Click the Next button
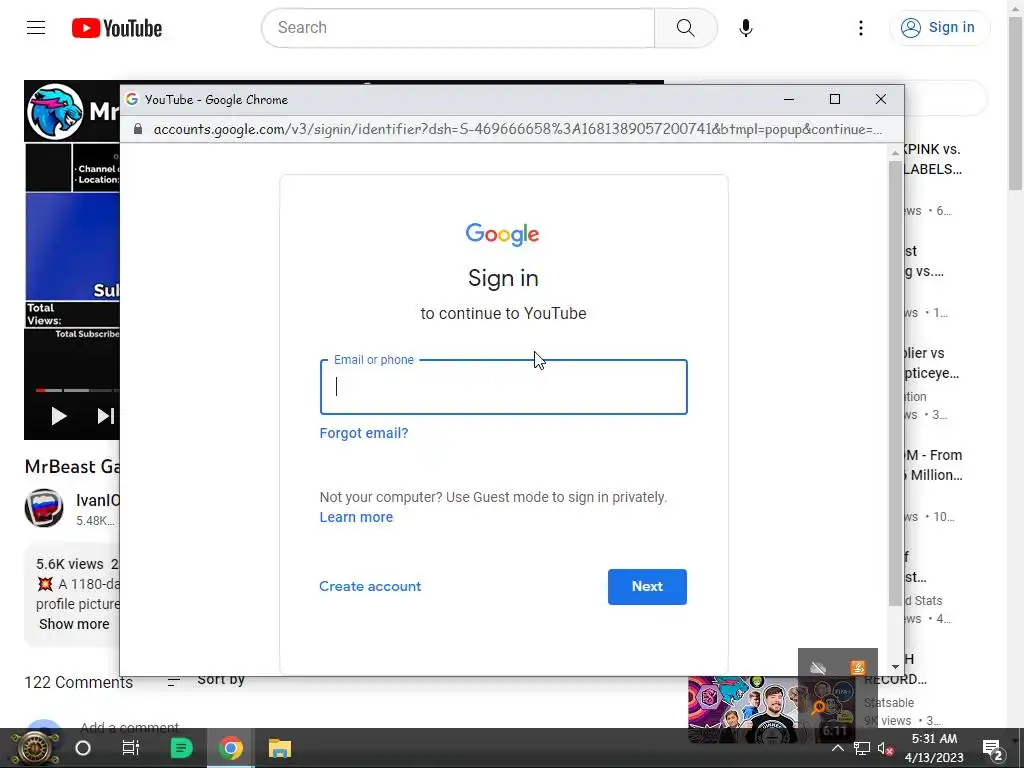Image resolution: width=1024 pixels, height=768 pixels. click(x=647, y=586)
